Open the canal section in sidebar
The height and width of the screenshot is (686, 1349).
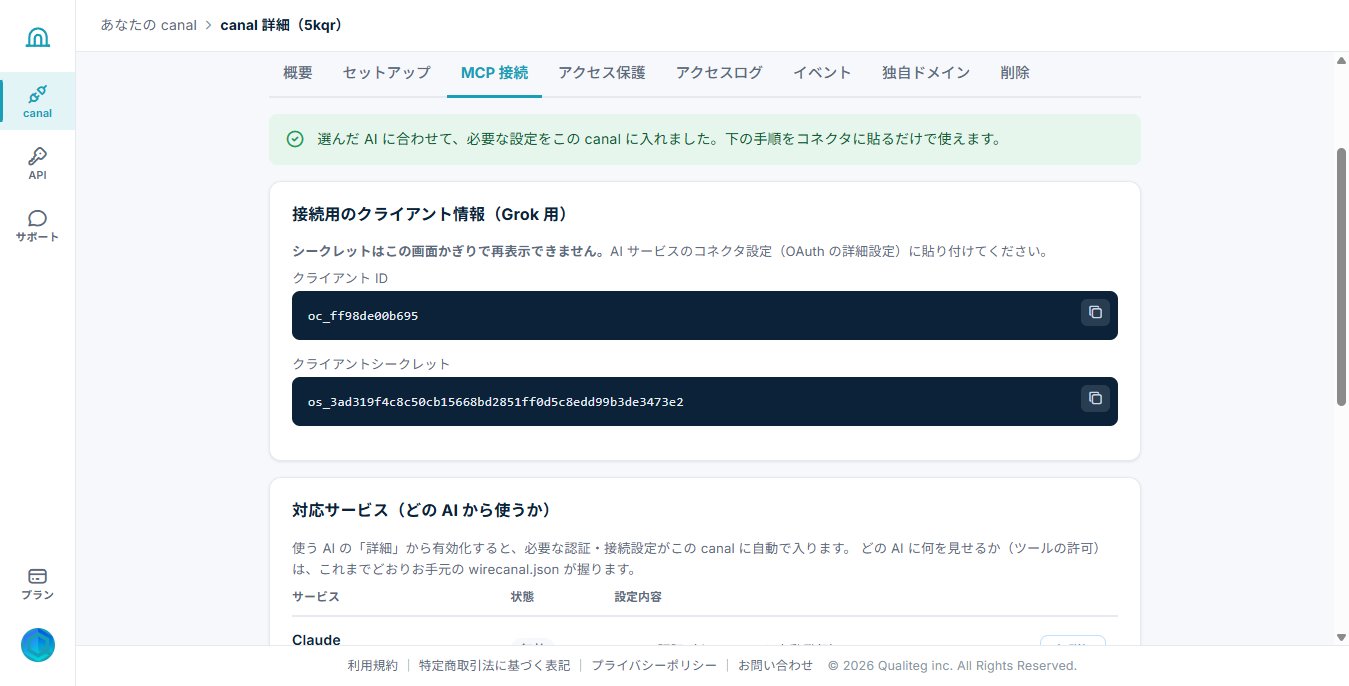pyautogui.click(x=38, y=101)
